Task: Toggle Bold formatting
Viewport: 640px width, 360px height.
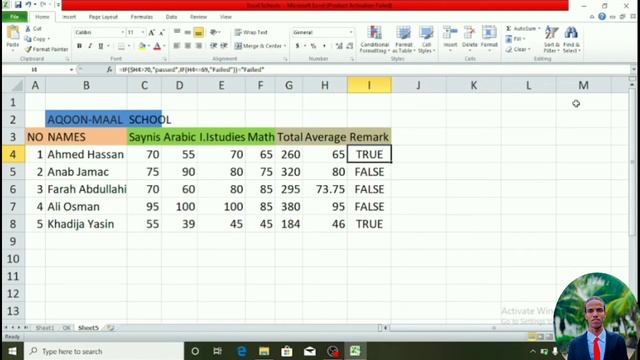Action: point(79,46)
